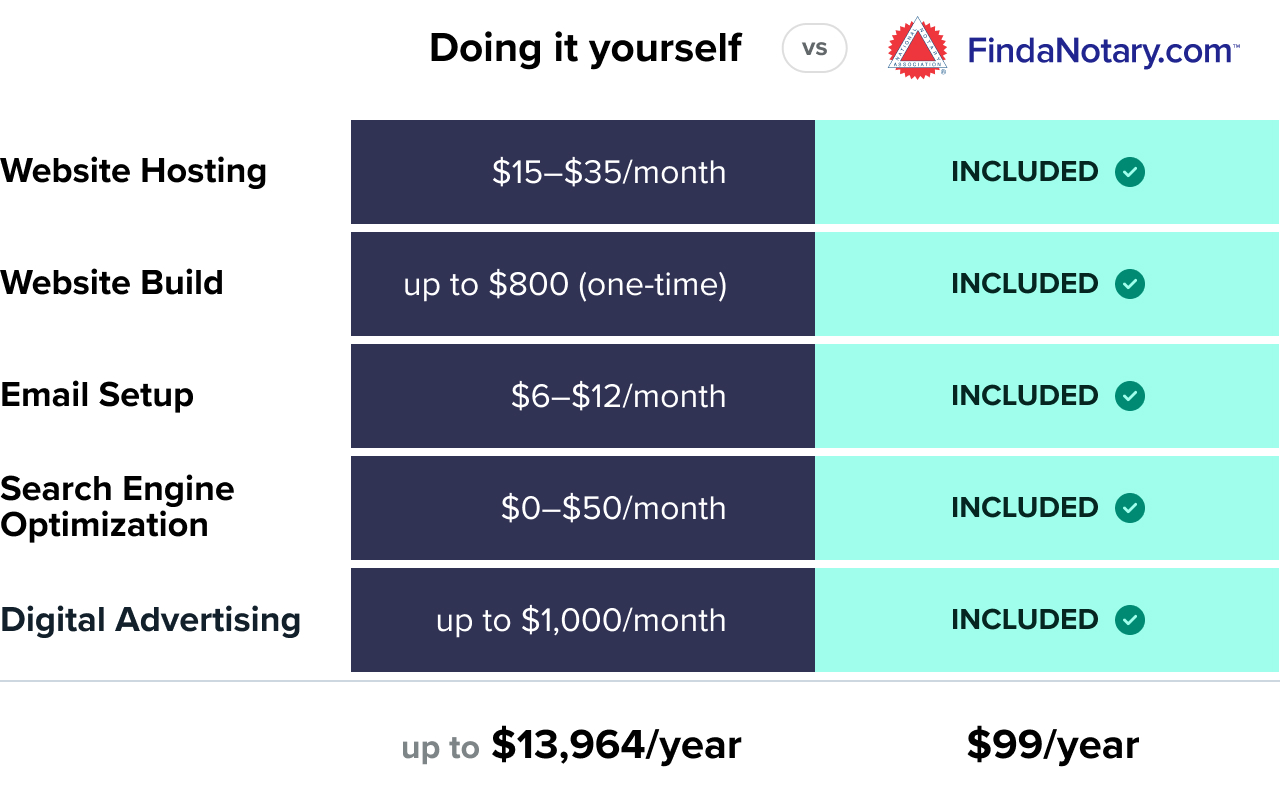Click the Email Setup row label

[x=97, y=395]
